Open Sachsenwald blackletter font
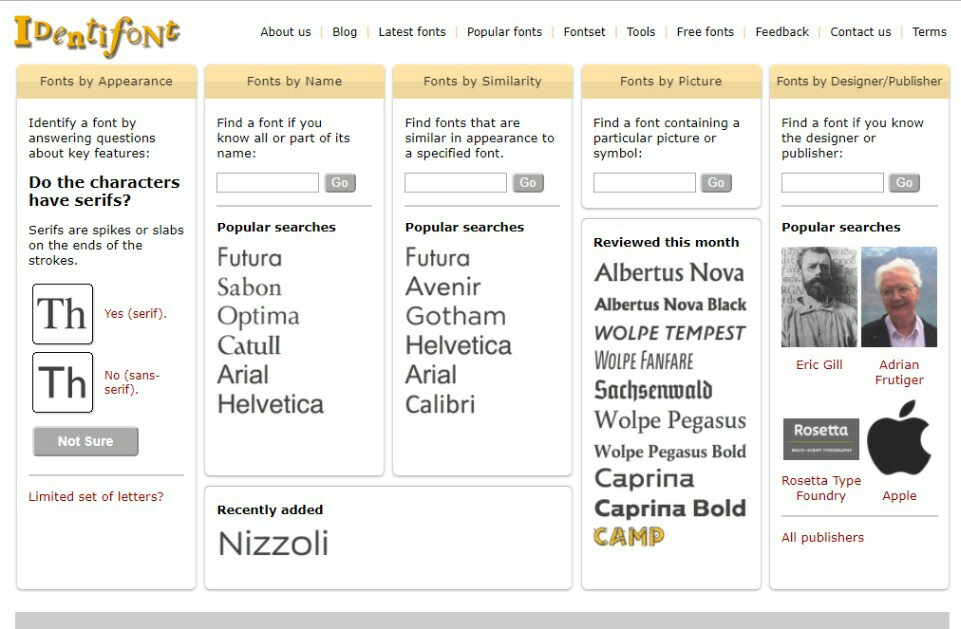This screenshot has width=961, height=629. [x=653, y=390]
